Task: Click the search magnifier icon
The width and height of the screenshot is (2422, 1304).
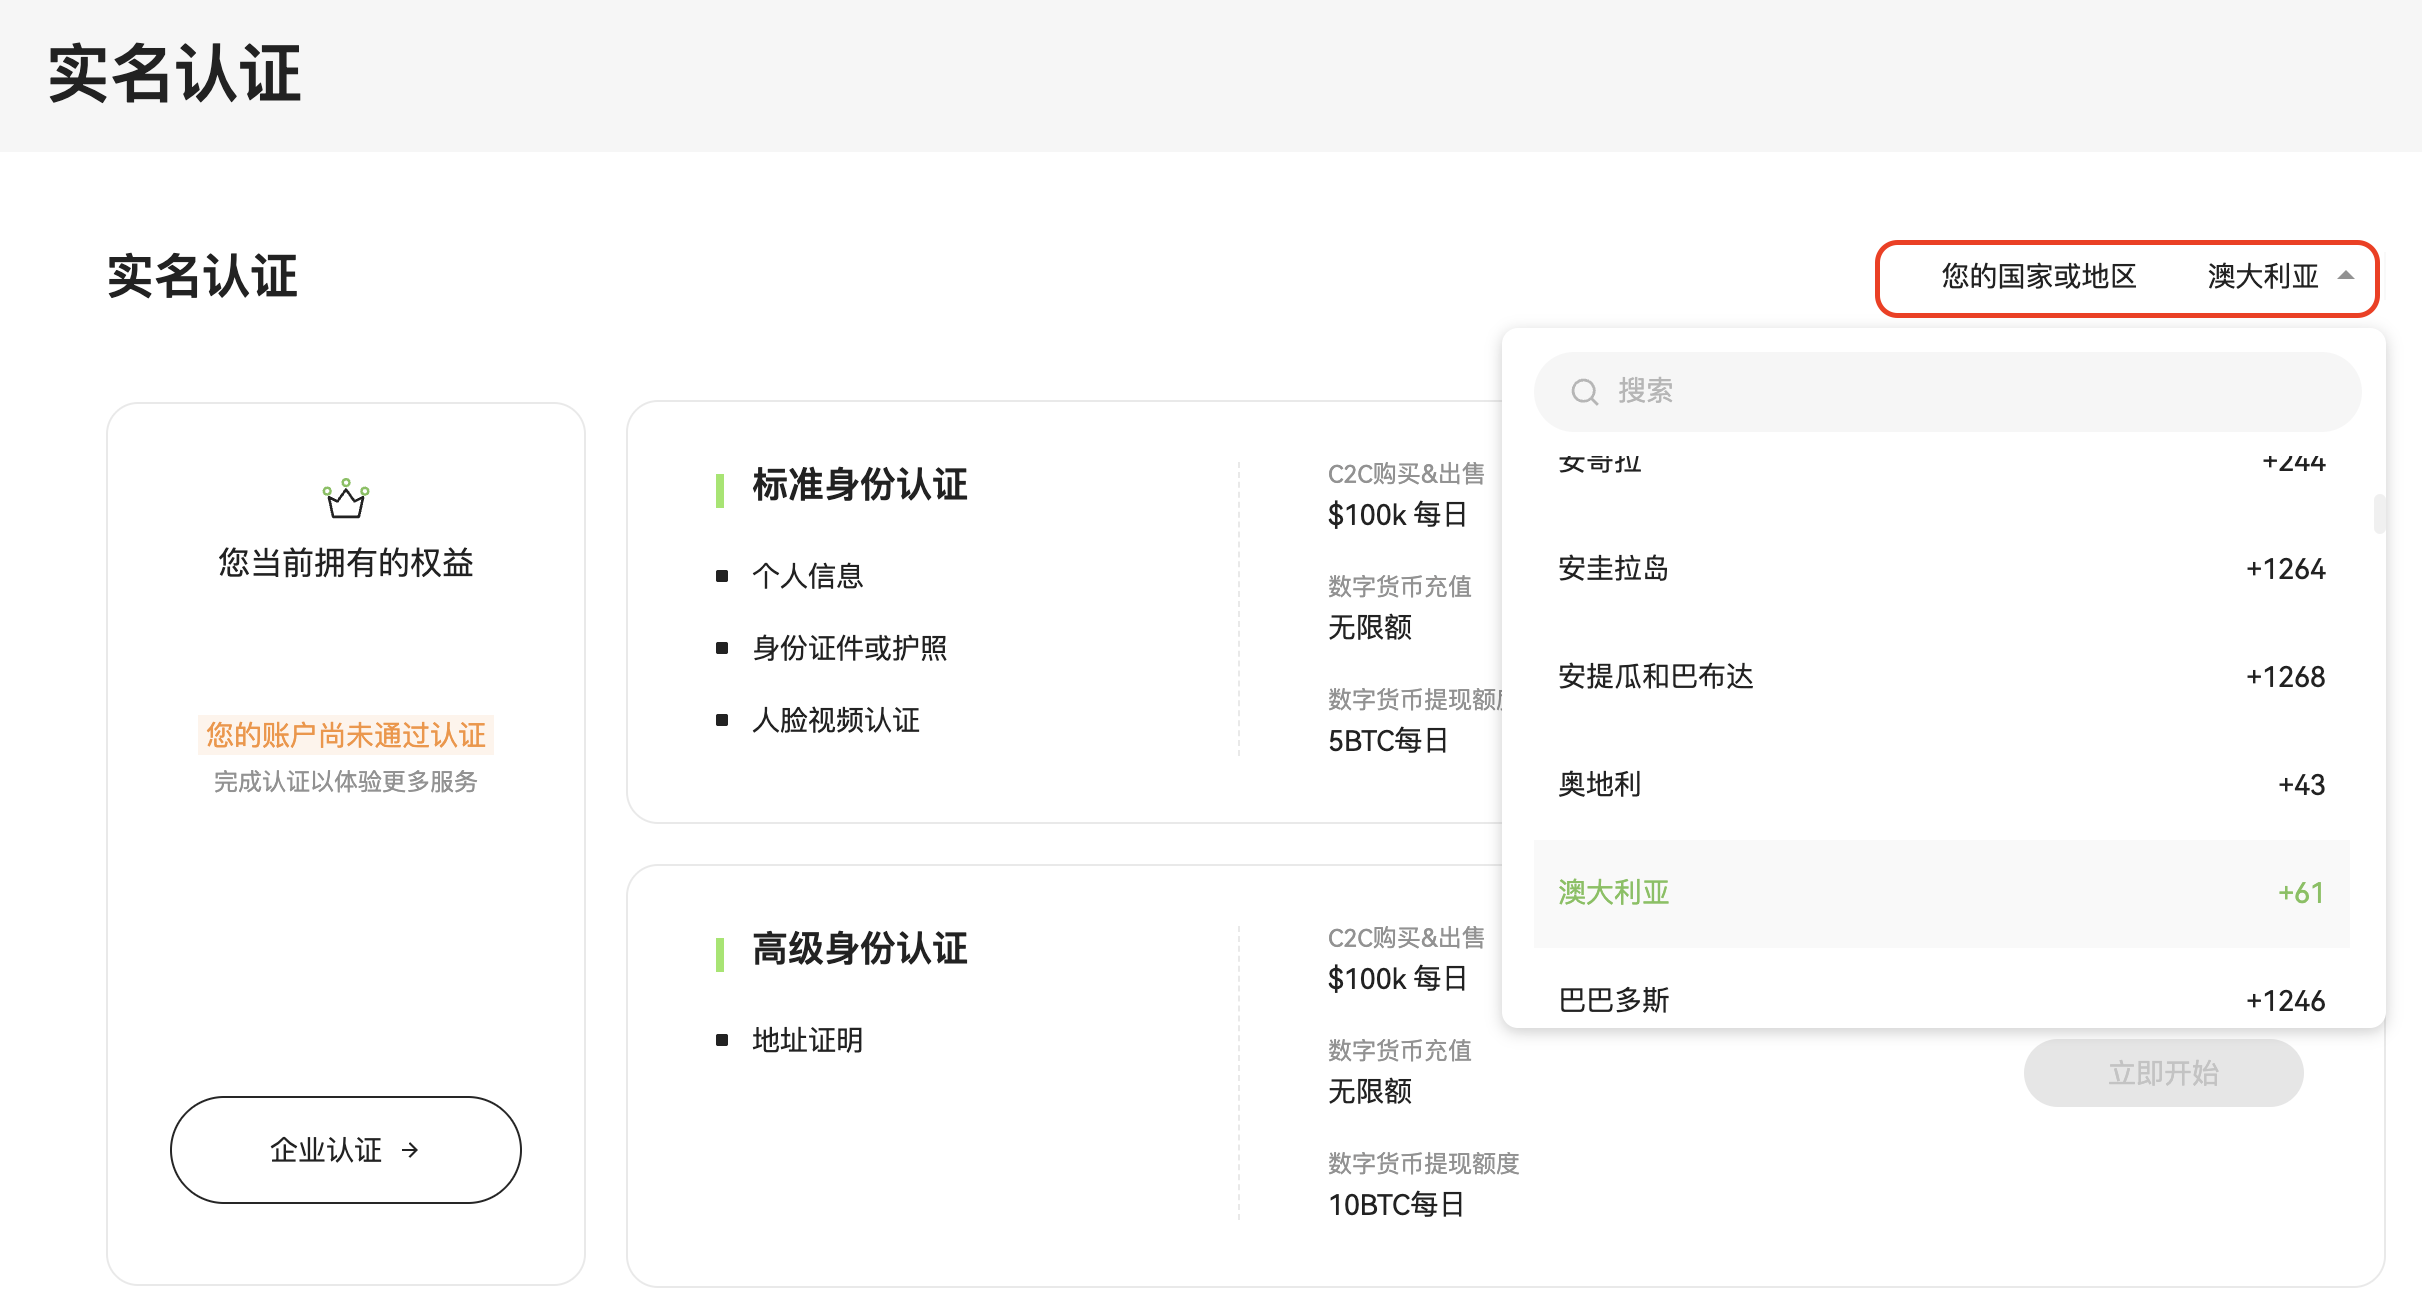Action: (1584, 391)
